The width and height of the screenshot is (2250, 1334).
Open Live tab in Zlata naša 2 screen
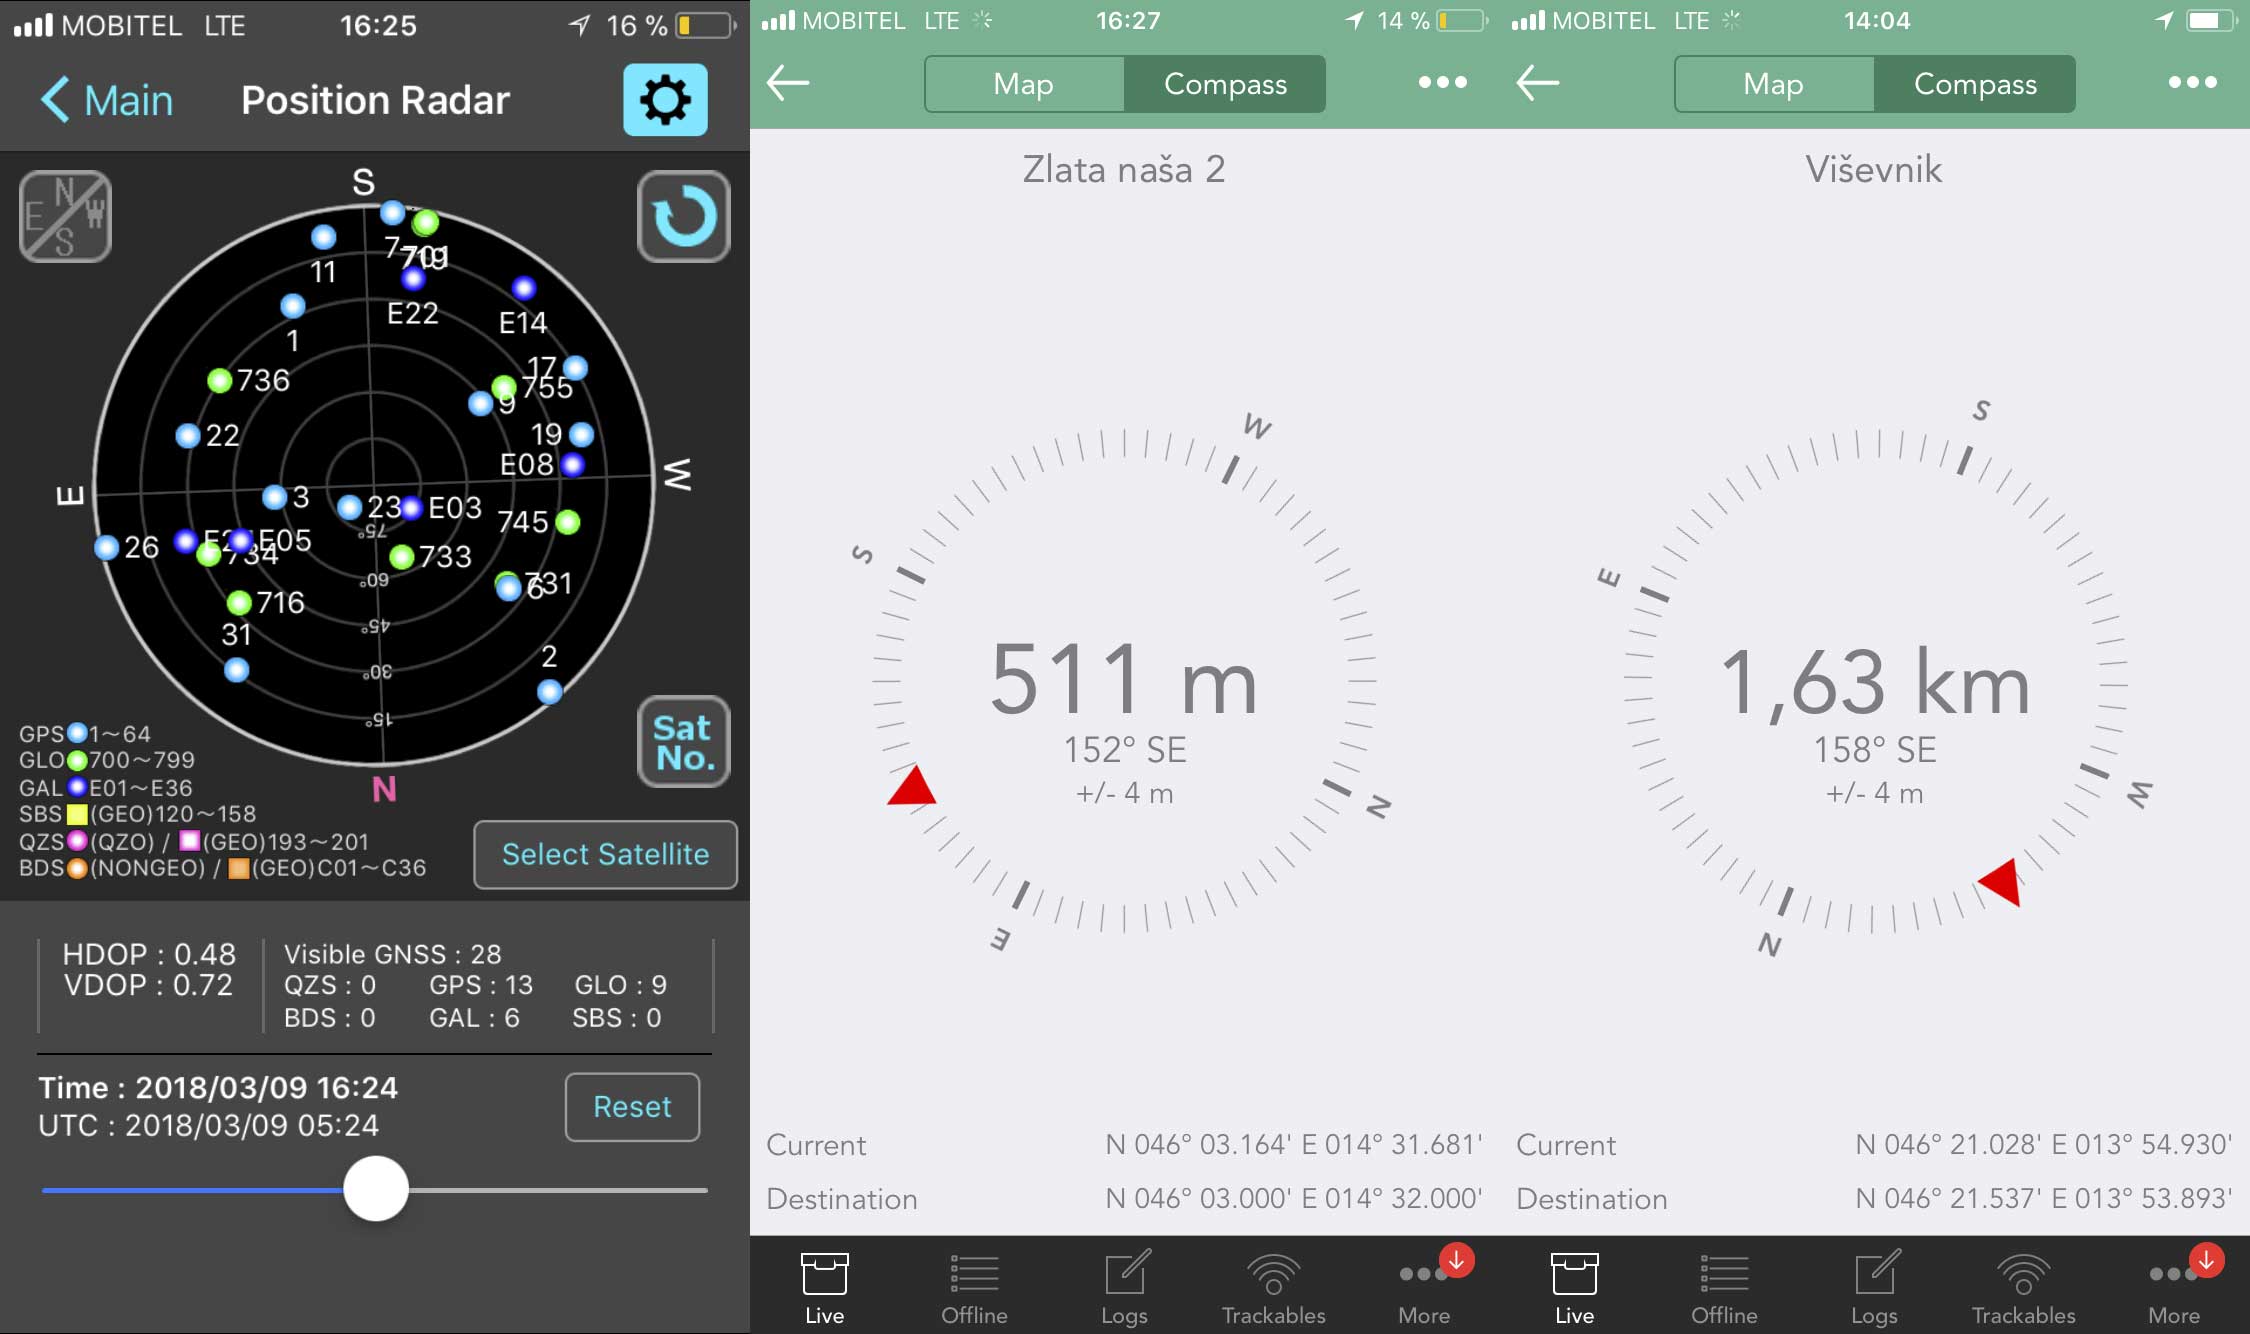pyautogui.click(x=824, y=1288)
